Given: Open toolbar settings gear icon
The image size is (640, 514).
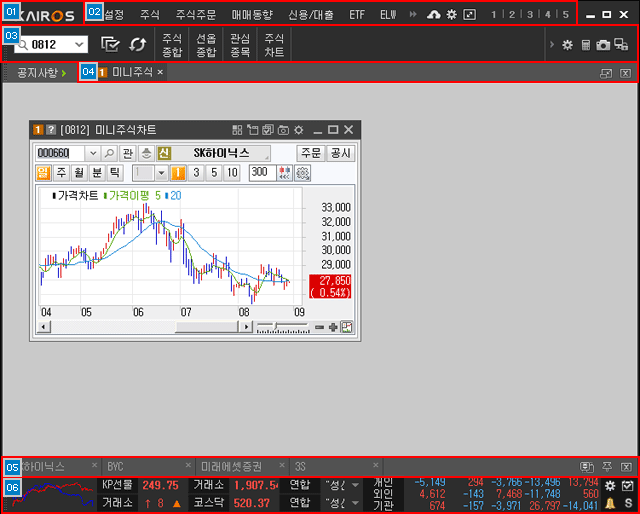Looking at the screenshot, I should [x=567, y=45].
